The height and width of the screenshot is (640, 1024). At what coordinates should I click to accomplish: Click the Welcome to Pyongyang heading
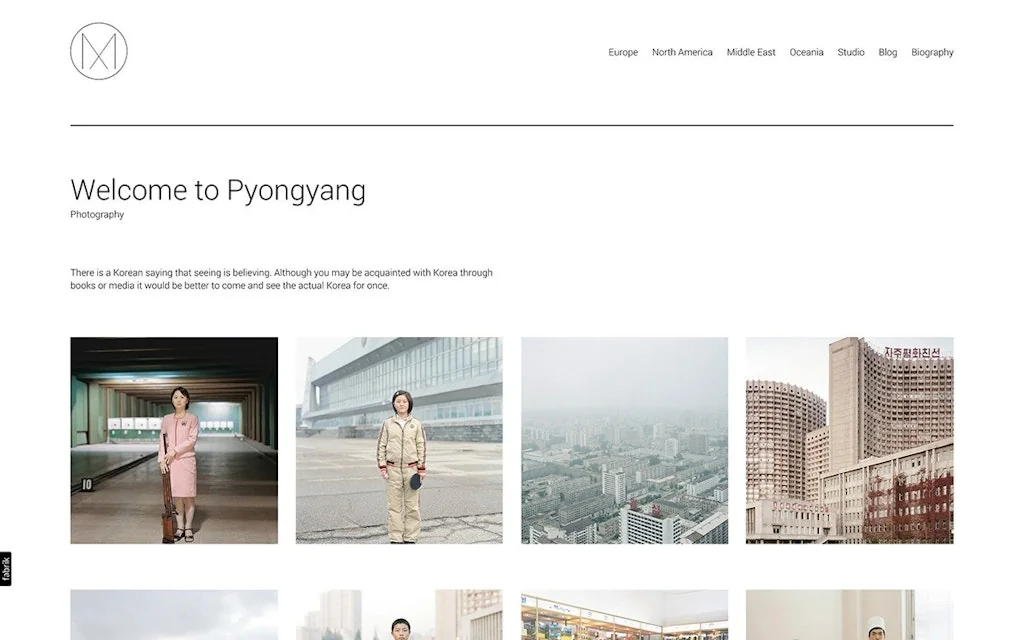(218, 190)
